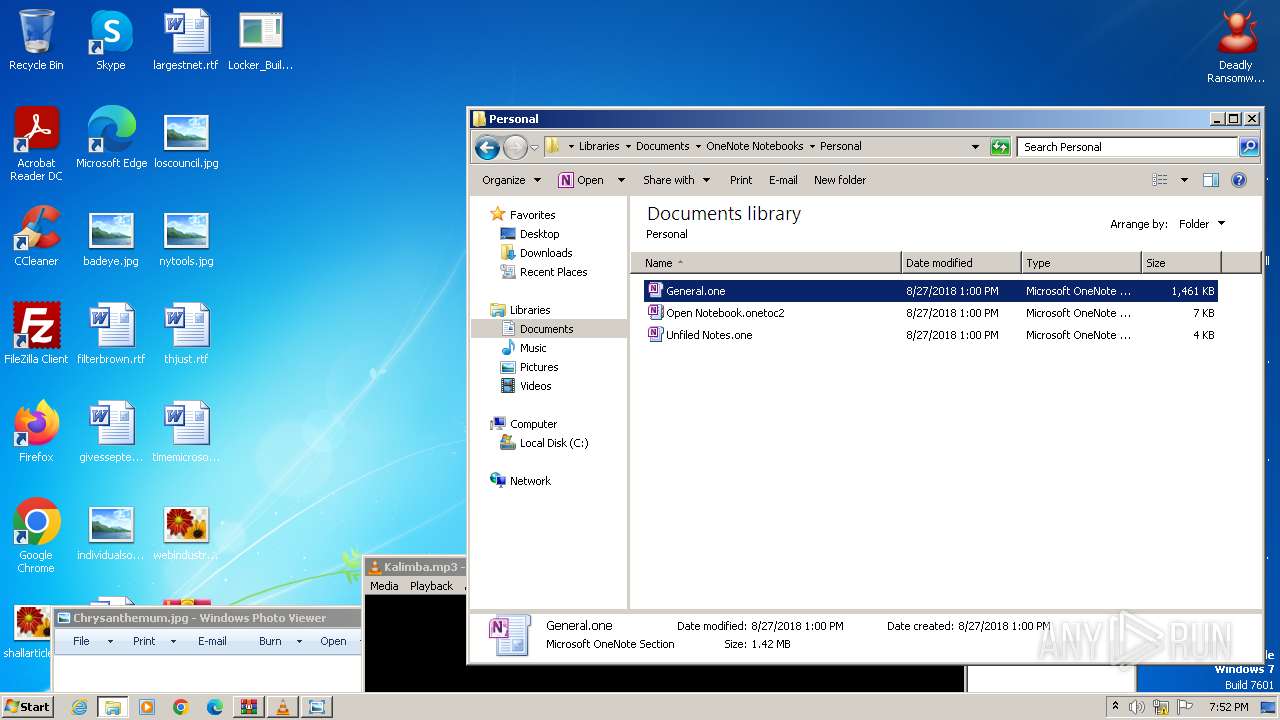Change view using the Views icon

[x=1160, y=180]
